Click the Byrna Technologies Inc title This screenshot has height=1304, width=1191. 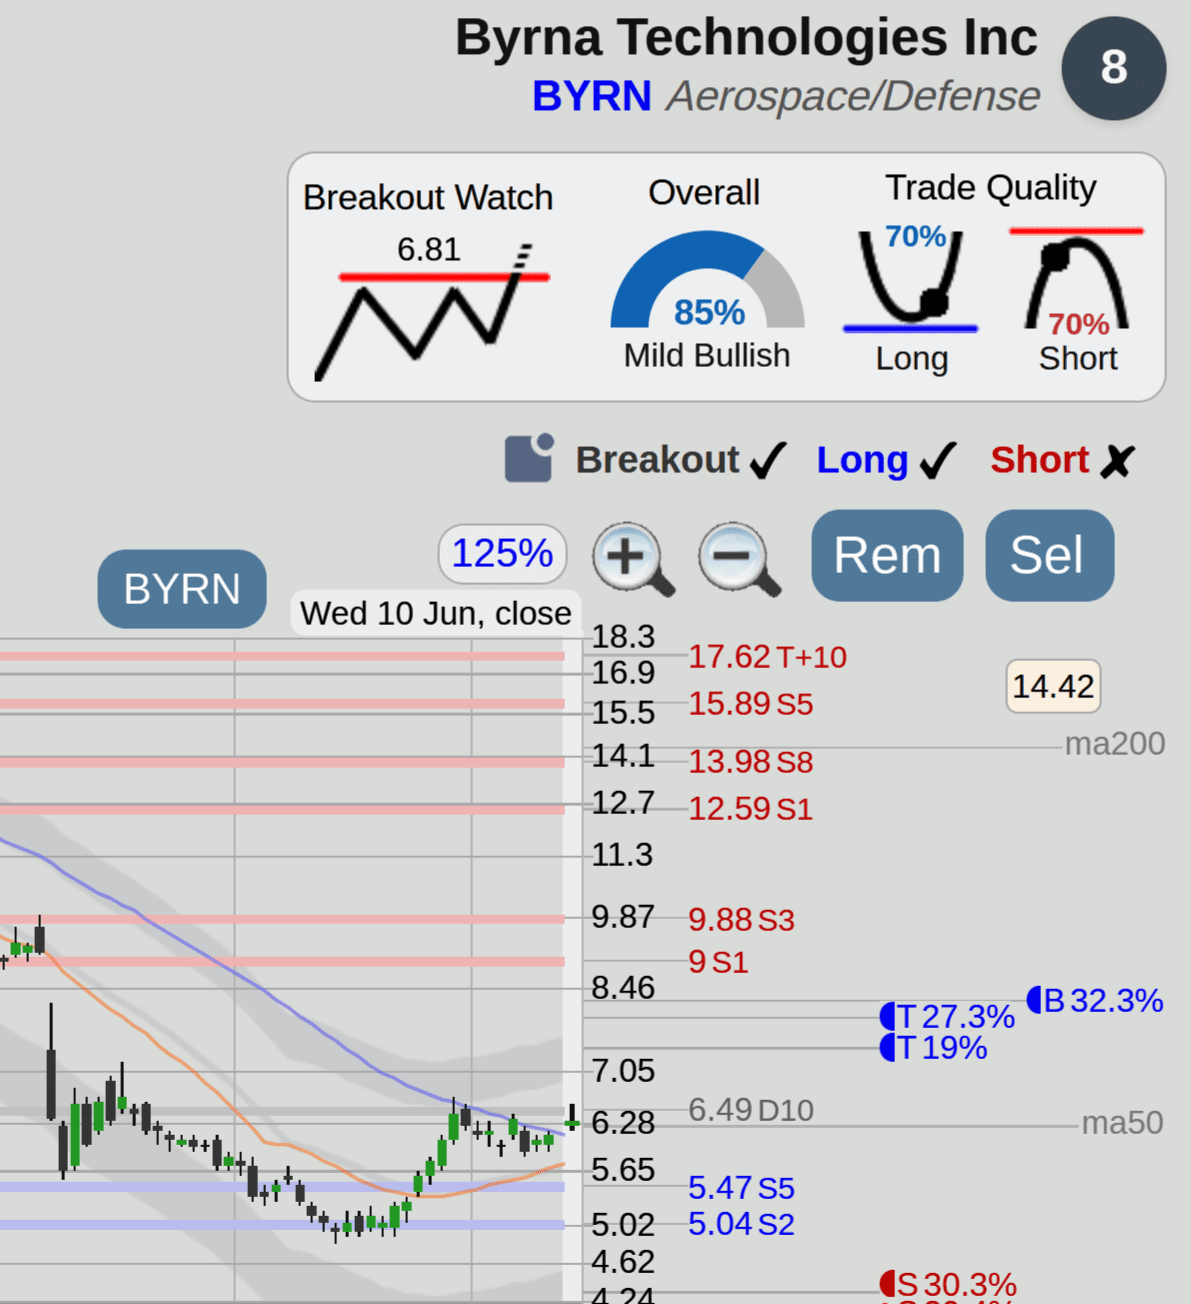[x=746, y=38]
